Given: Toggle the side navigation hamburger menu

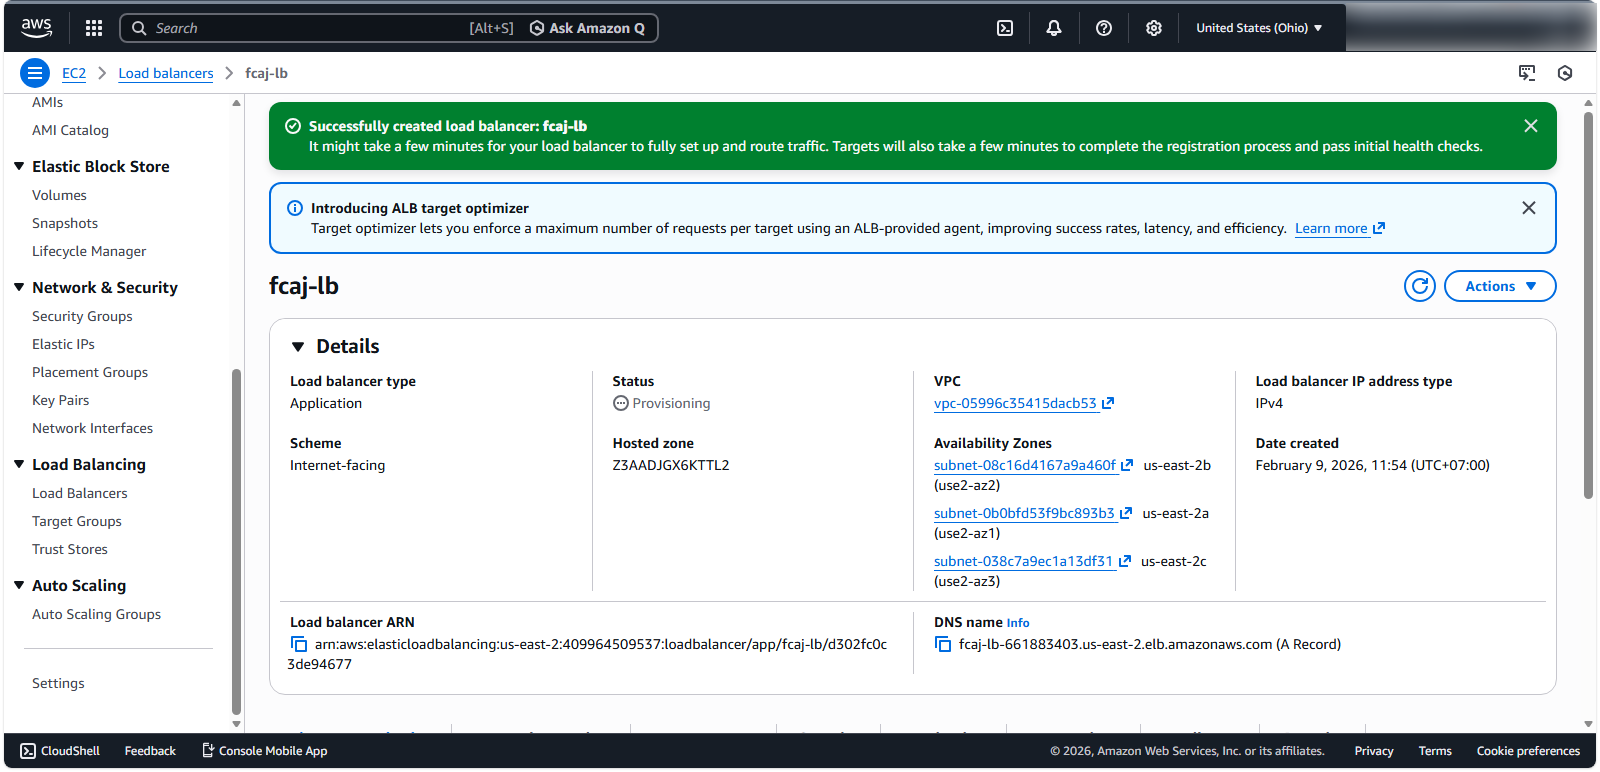Looking at the screenshot, I should [35, 73].
